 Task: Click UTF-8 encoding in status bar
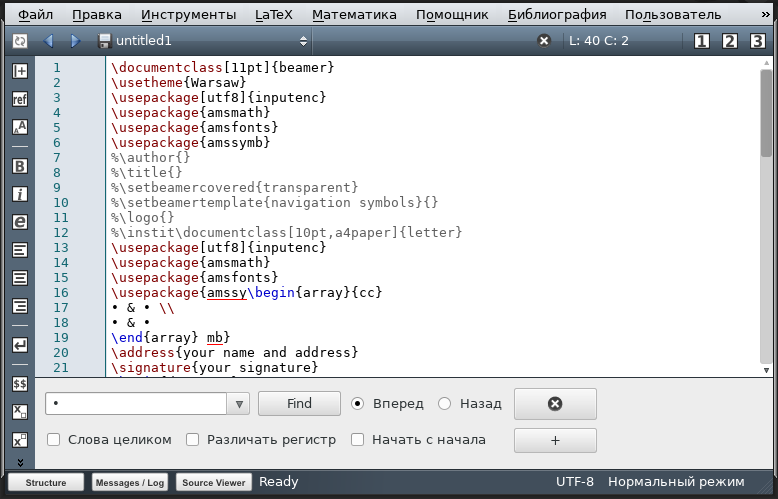(575, 482)
